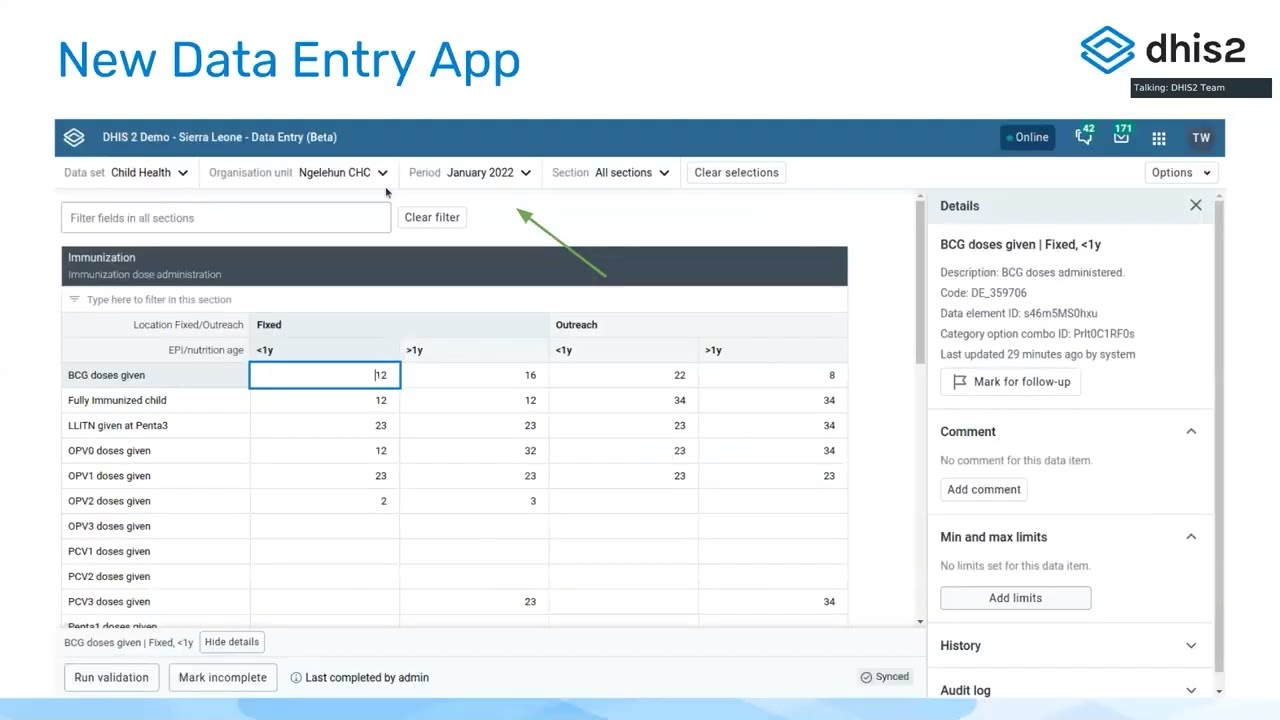Image resolution: width=1280 pixels, height=720 pixels.
Task: Open the TW user profile avatar
Action: [x=1201, y=138]
